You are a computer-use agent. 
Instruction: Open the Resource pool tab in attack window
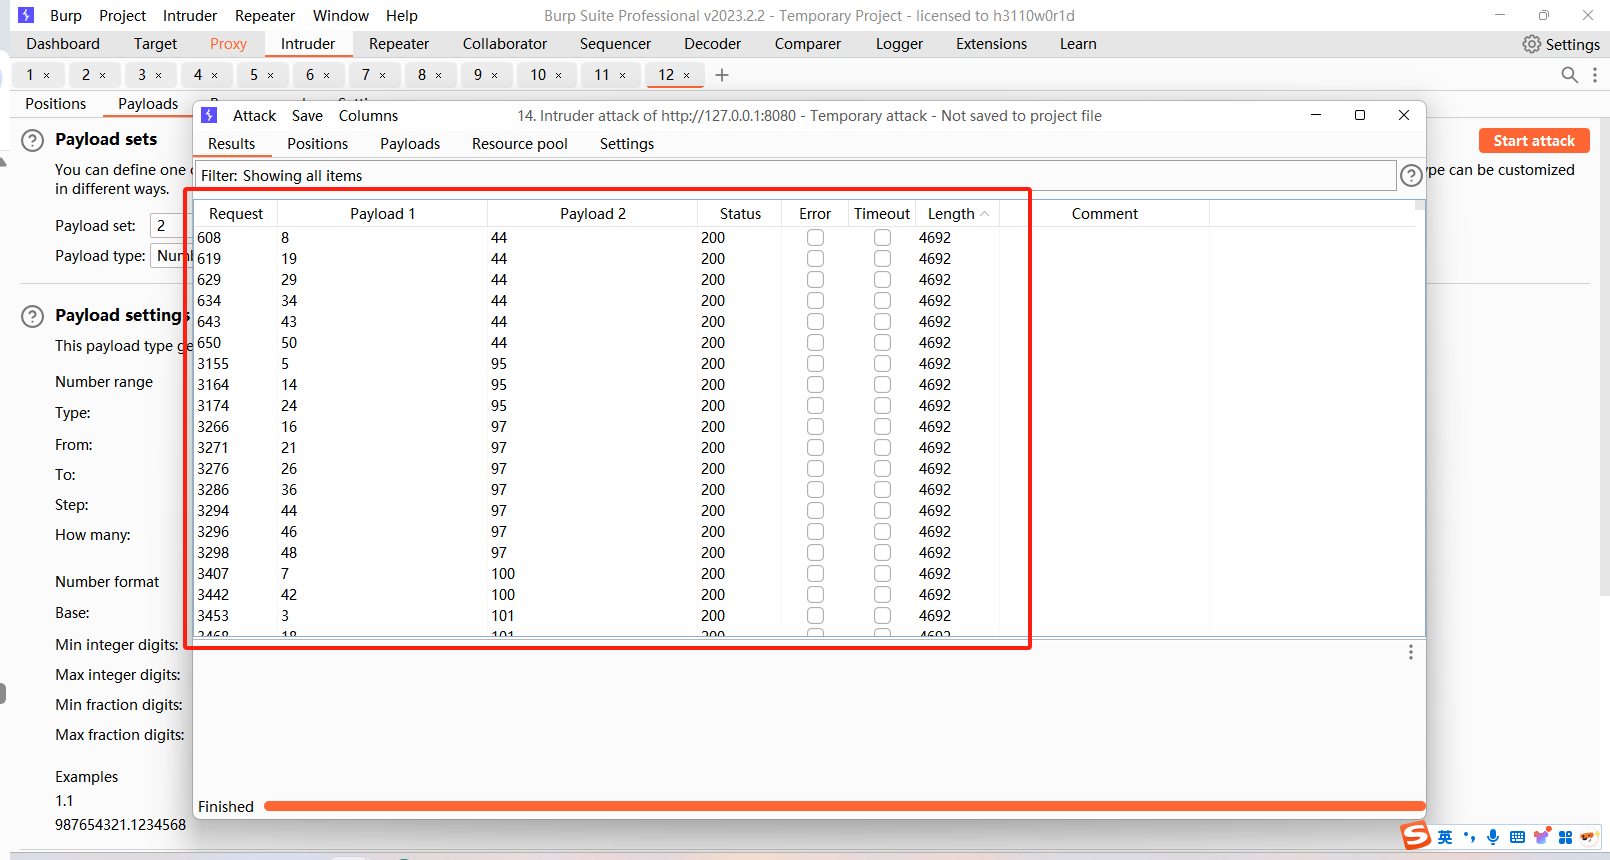[520, 144]
